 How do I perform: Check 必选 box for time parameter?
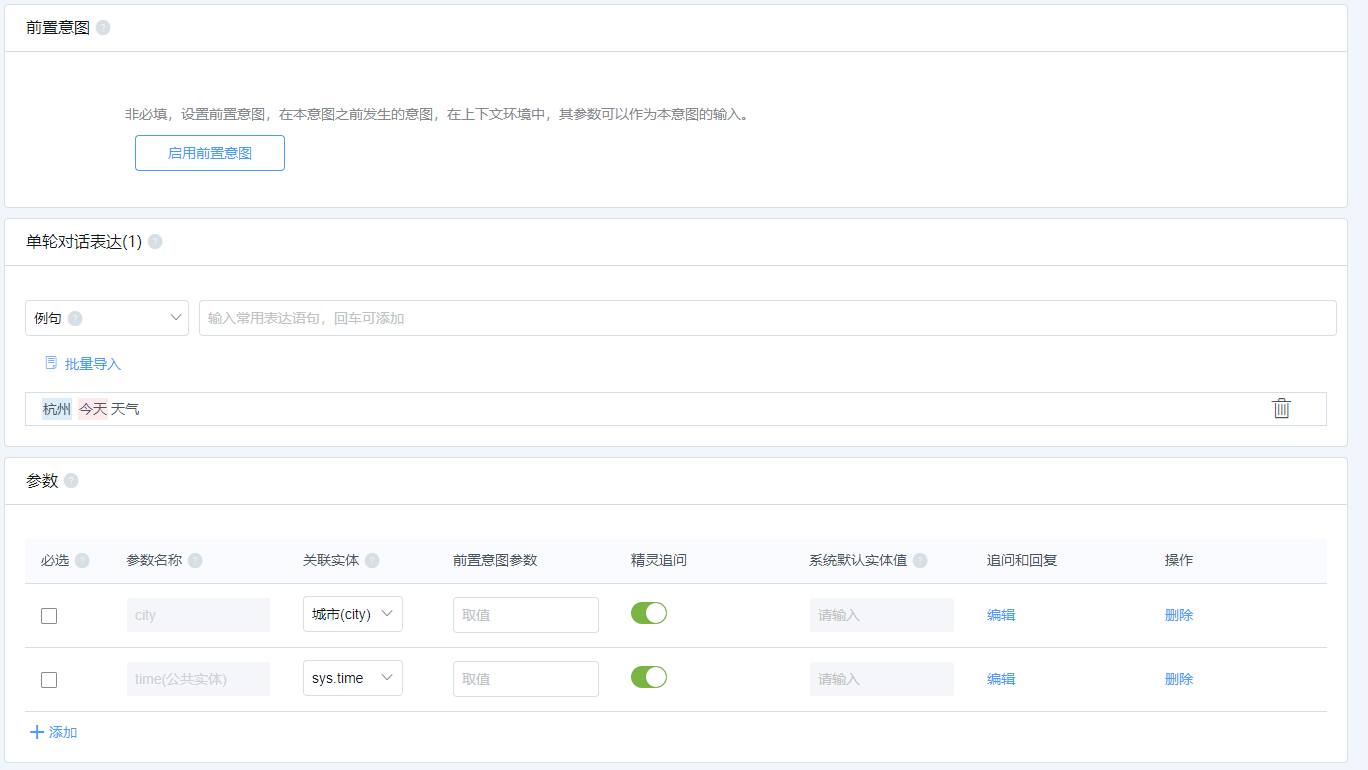pos(49,680)
